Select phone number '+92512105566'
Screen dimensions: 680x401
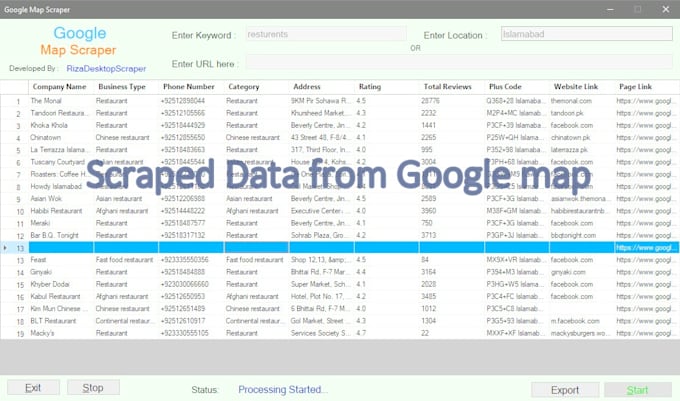(191, 113)
